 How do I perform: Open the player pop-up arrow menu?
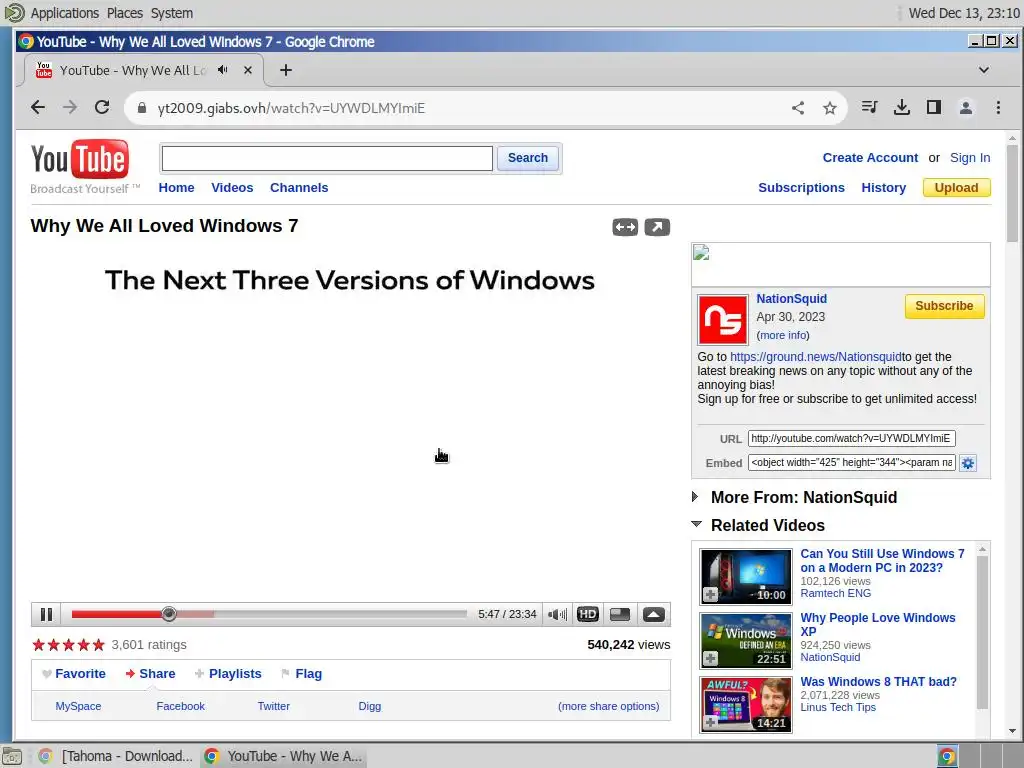(x=654, y=615)
